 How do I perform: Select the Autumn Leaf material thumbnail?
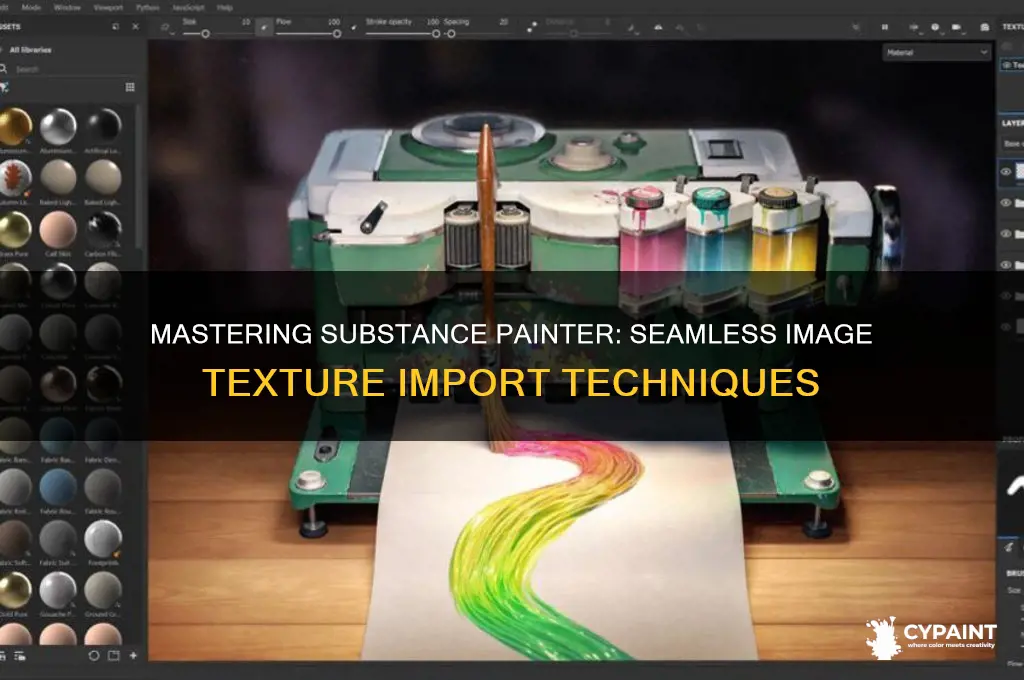click(14, 177)
